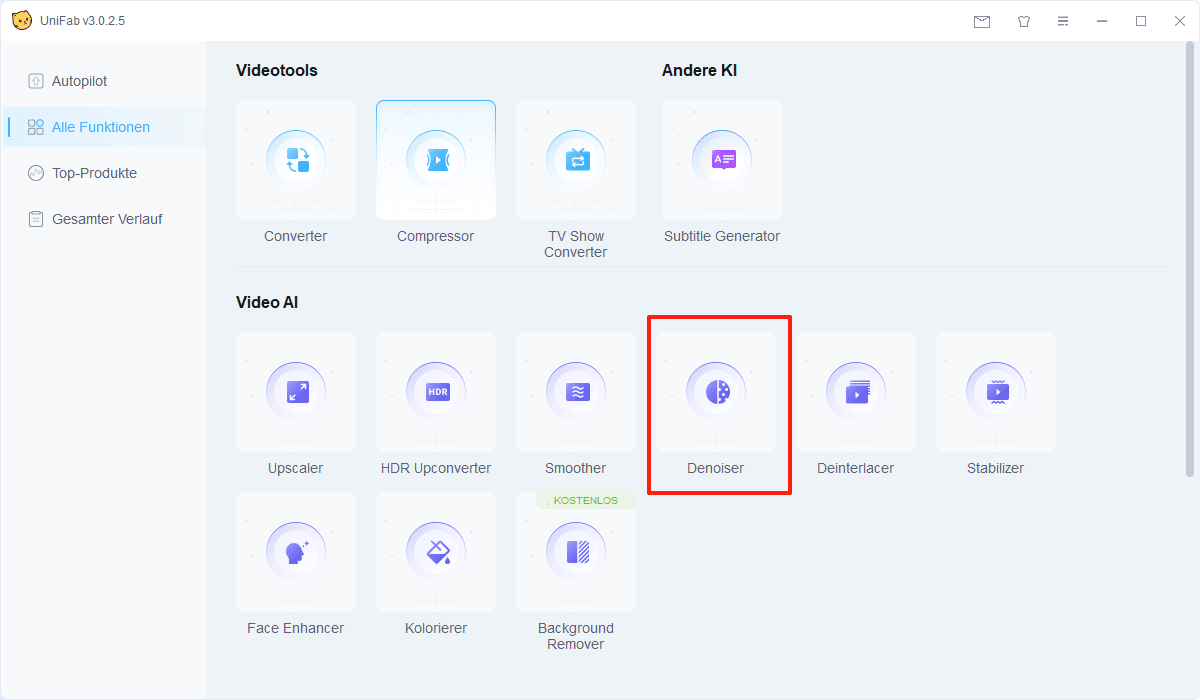Click the Upscaler AI icon
Screen dimensions: 1200x700
pos(296,392)
